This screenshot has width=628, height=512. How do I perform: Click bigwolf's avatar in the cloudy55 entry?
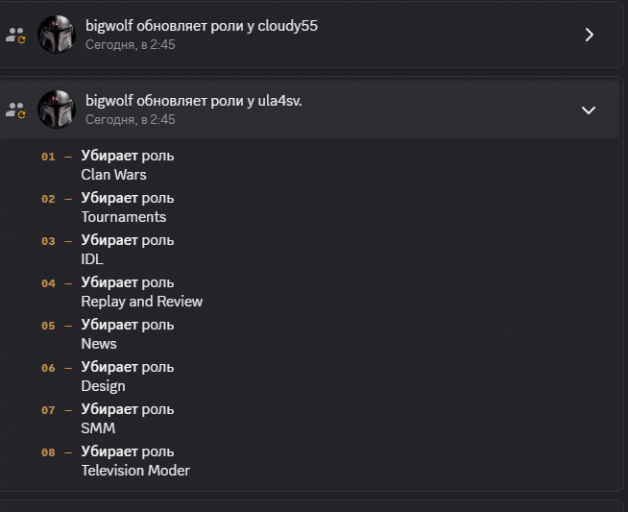pos(56,34)
